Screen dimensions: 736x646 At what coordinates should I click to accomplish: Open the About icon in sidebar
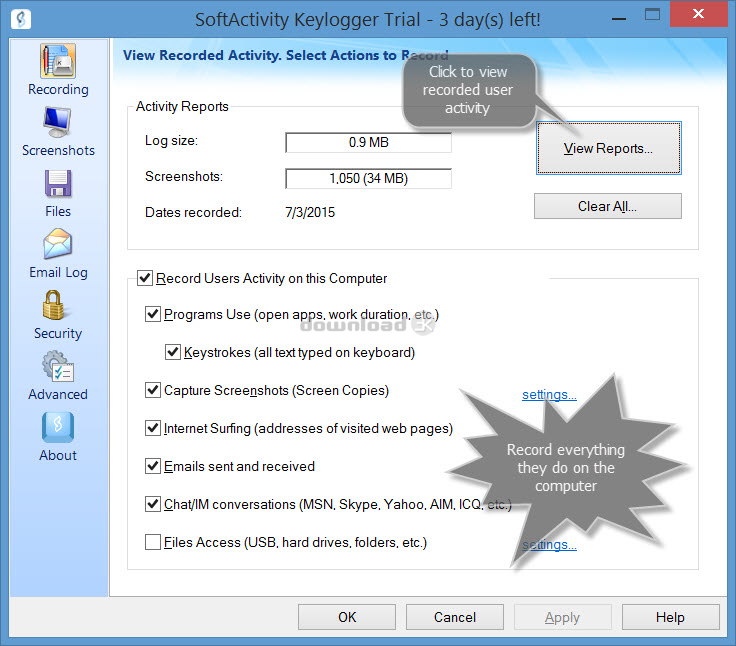[x=58, y=428]
